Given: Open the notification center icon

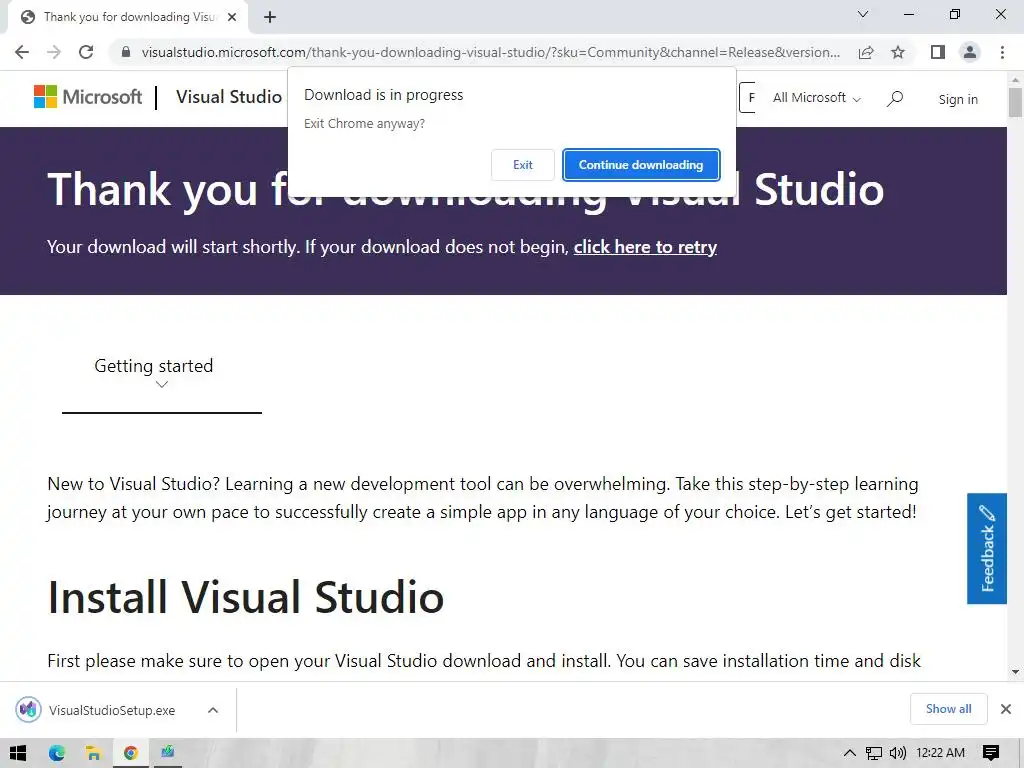Looking at the screenshot, I should click(991, 753).
